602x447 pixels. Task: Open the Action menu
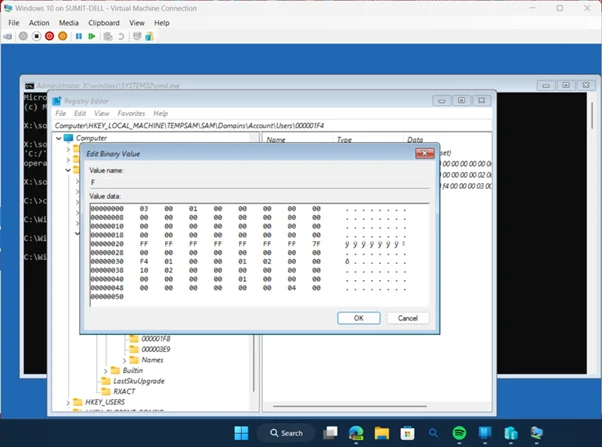[x=39, y=23]
